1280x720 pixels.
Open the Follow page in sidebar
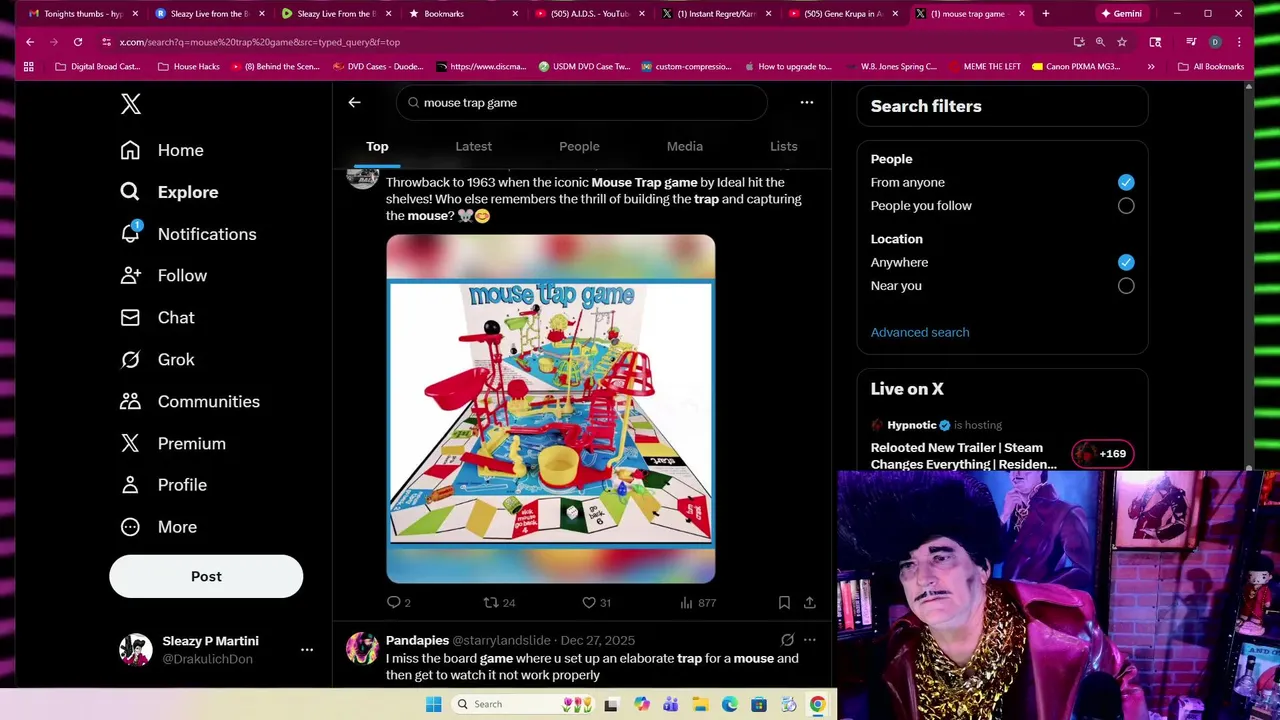pyautogui.click(x=163, y=276)
